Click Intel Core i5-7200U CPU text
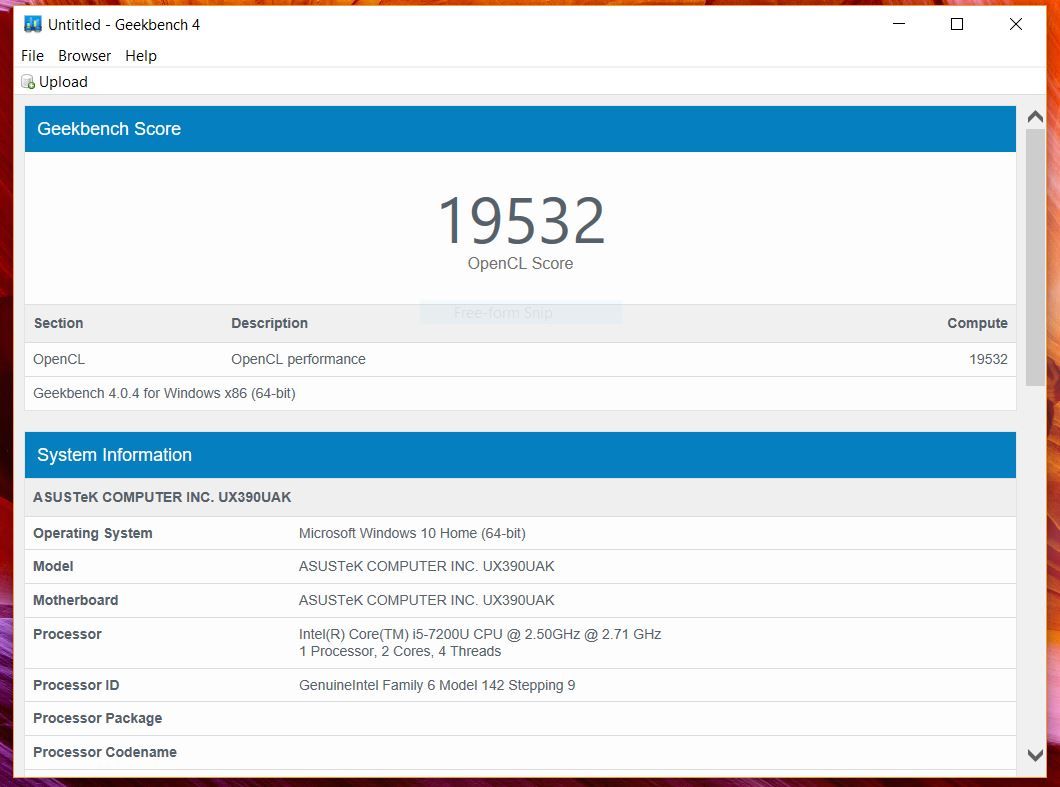 click(x=479, y=634)
